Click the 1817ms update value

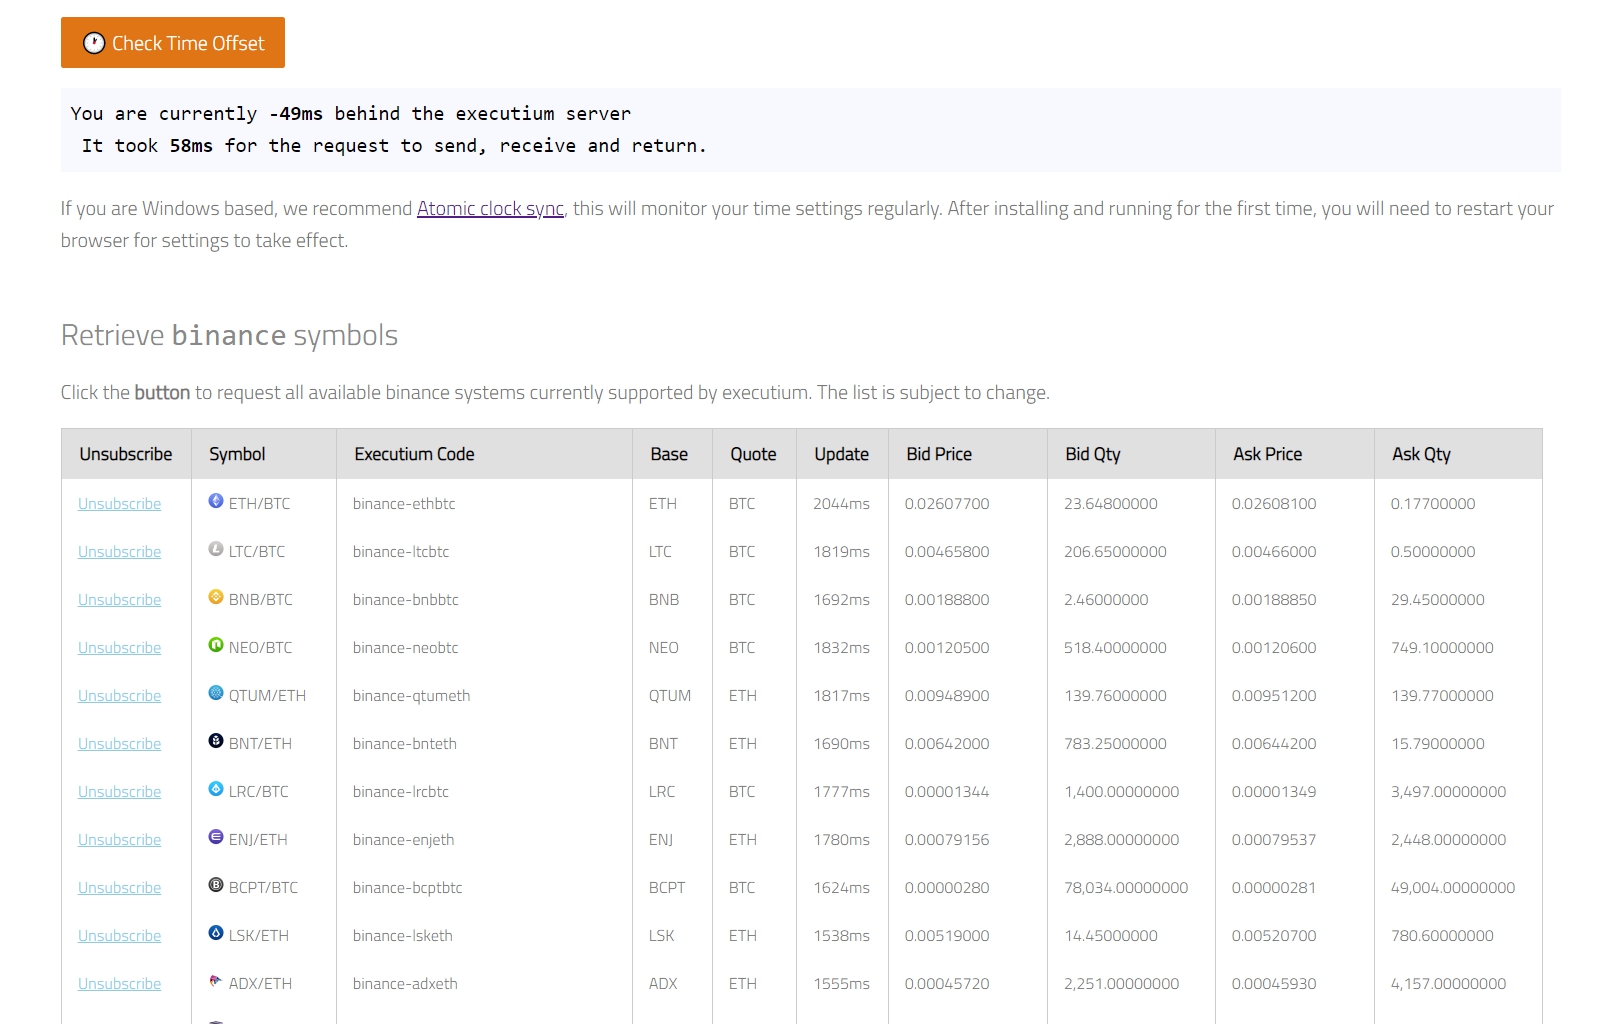(x=841, y=696)
